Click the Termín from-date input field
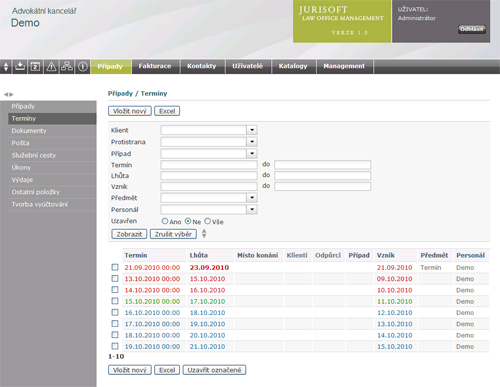 coord(209,165)
